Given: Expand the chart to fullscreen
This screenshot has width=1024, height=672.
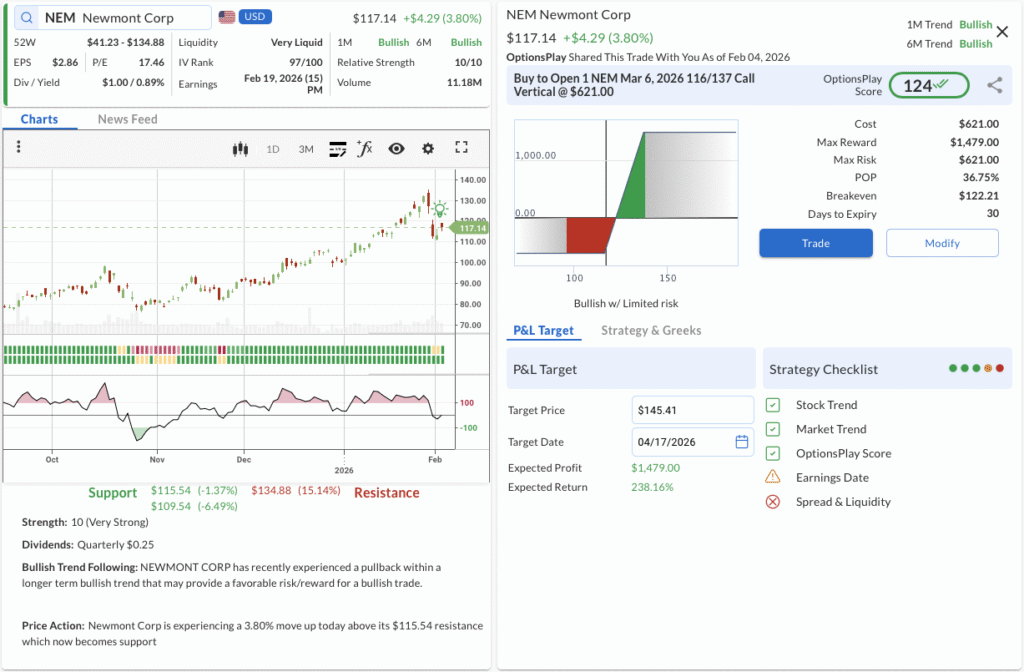Looking at the screenshot, I should 461,148.
